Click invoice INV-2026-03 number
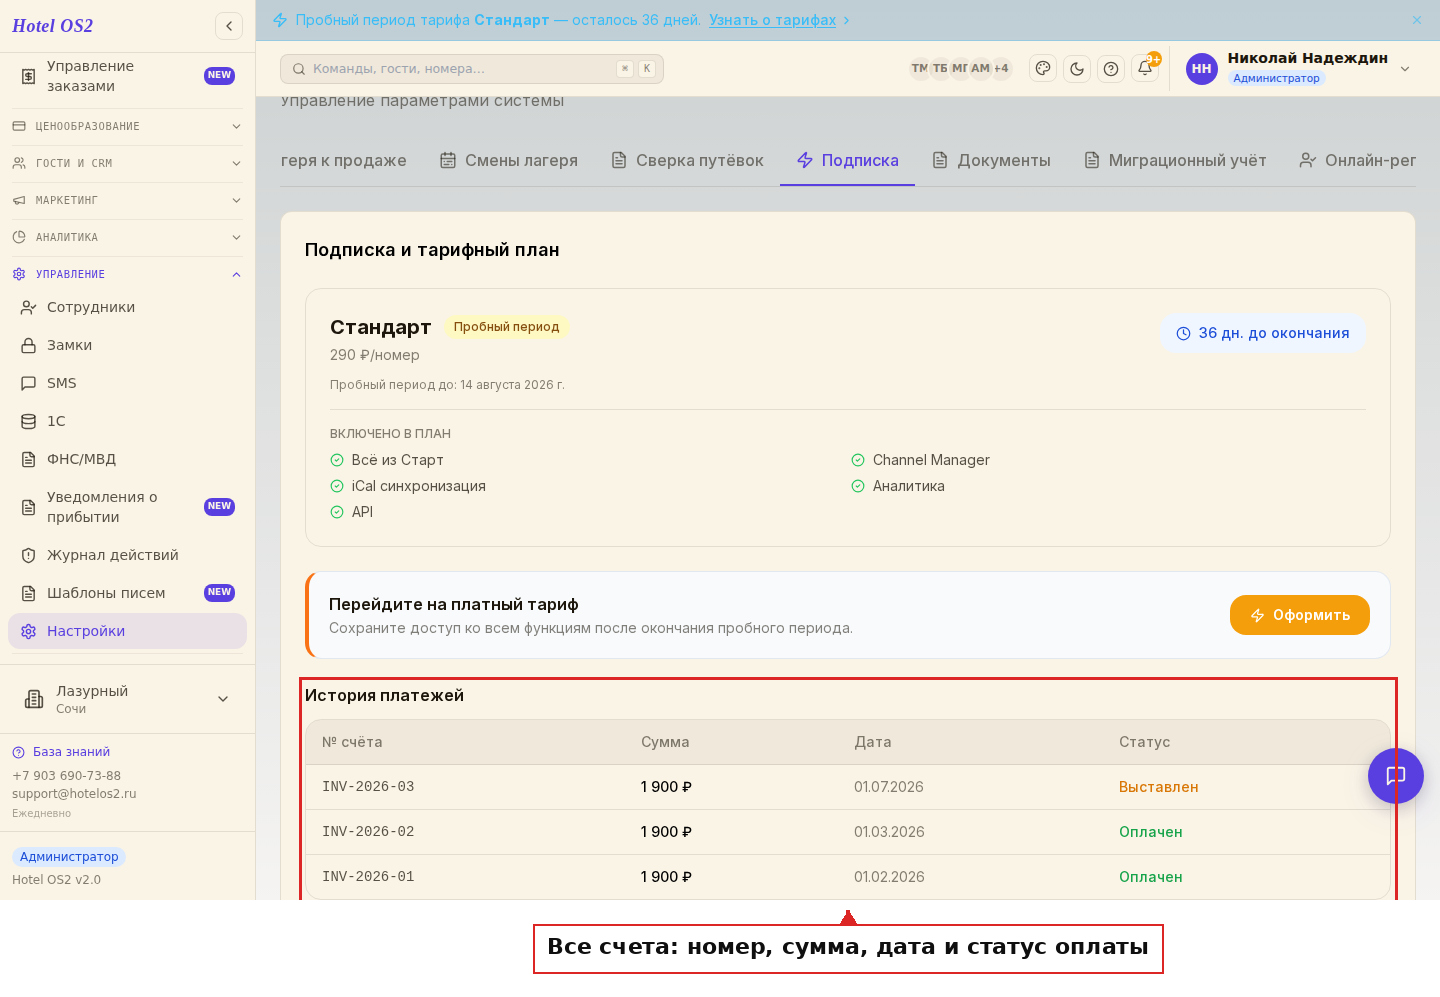 (368, 787)
